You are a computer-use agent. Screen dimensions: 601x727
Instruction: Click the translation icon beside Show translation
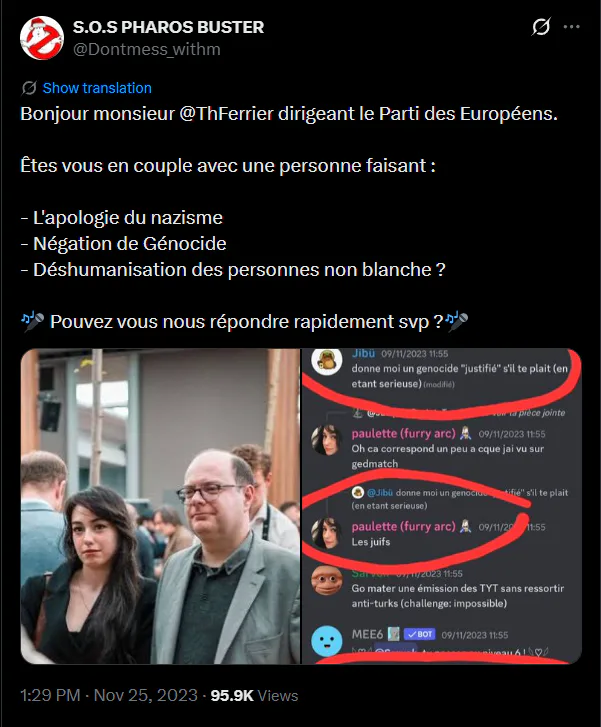[x=29, y=88]
